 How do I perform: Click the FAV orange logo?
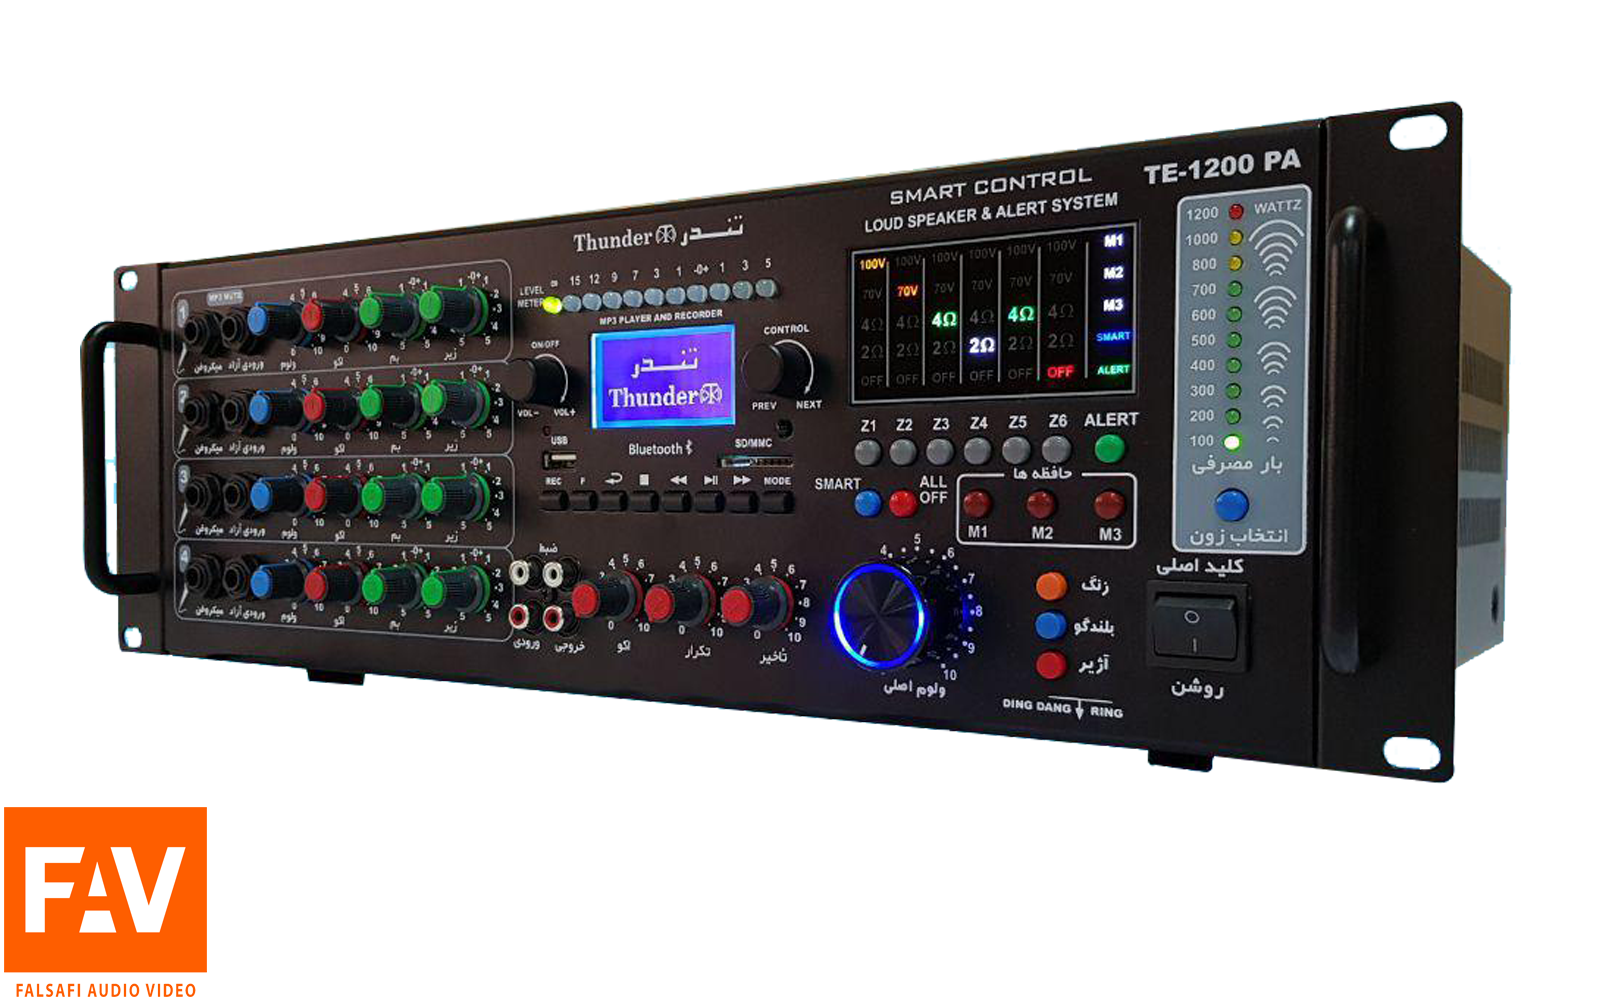[x=106, y=889]
